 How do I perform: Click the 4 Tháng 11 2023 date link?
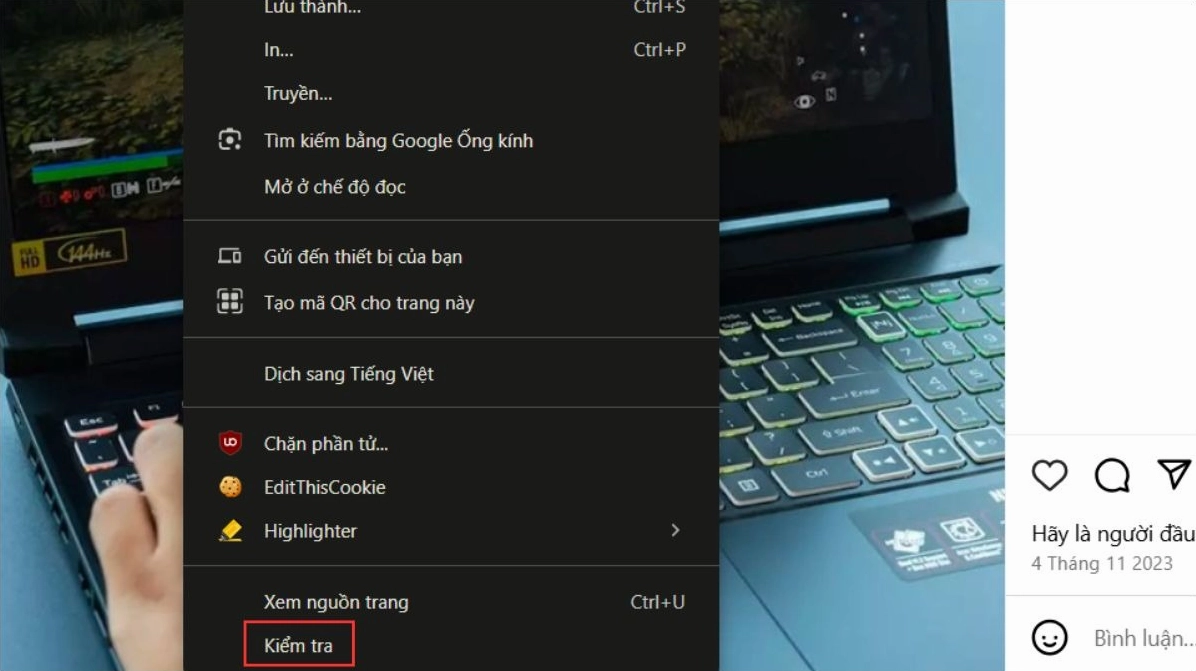[1101, 563]
